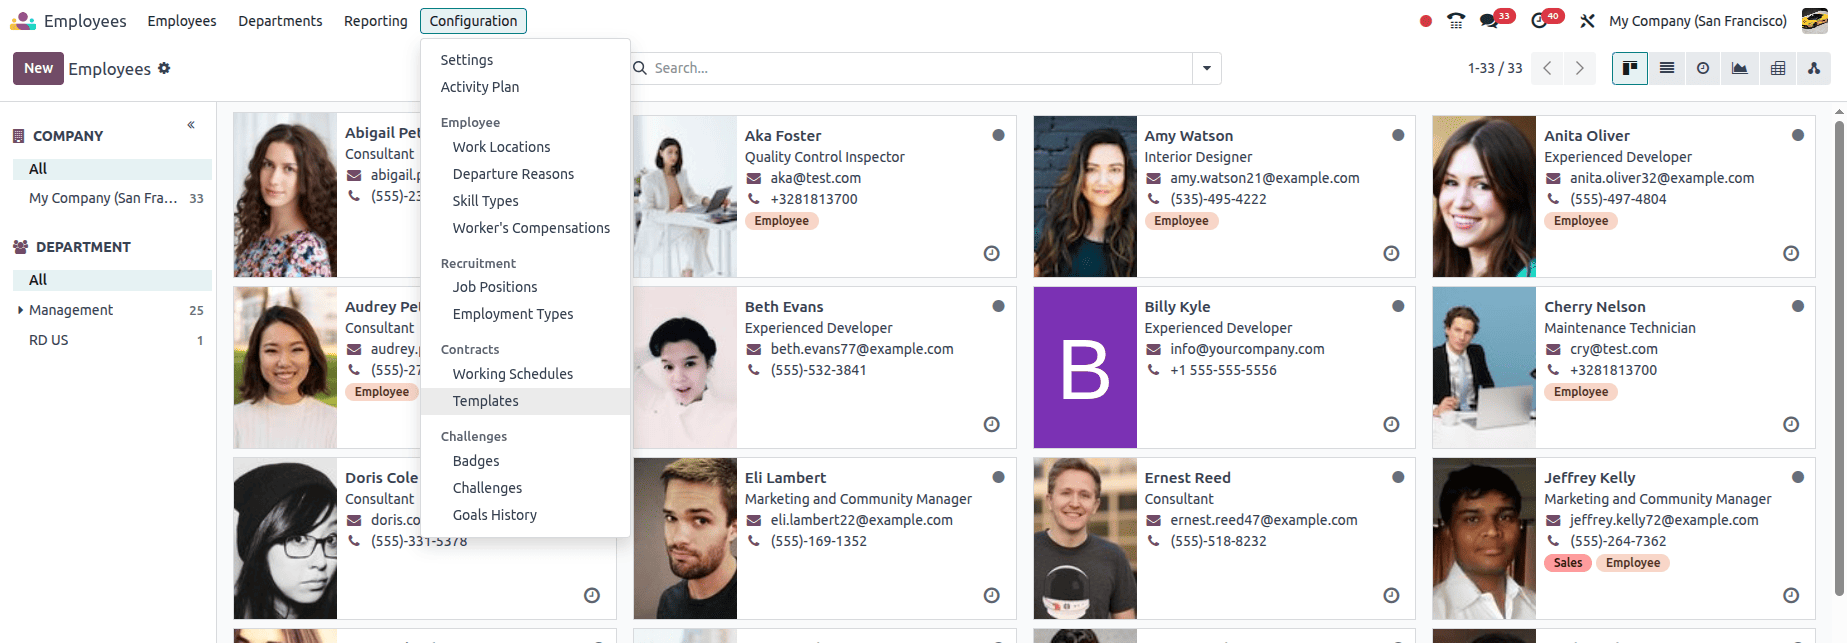Viewport: 1847px width, 643px height.
Task: Click presence status dot on Anita Oliver card
Action: (x=1798, y=135)
